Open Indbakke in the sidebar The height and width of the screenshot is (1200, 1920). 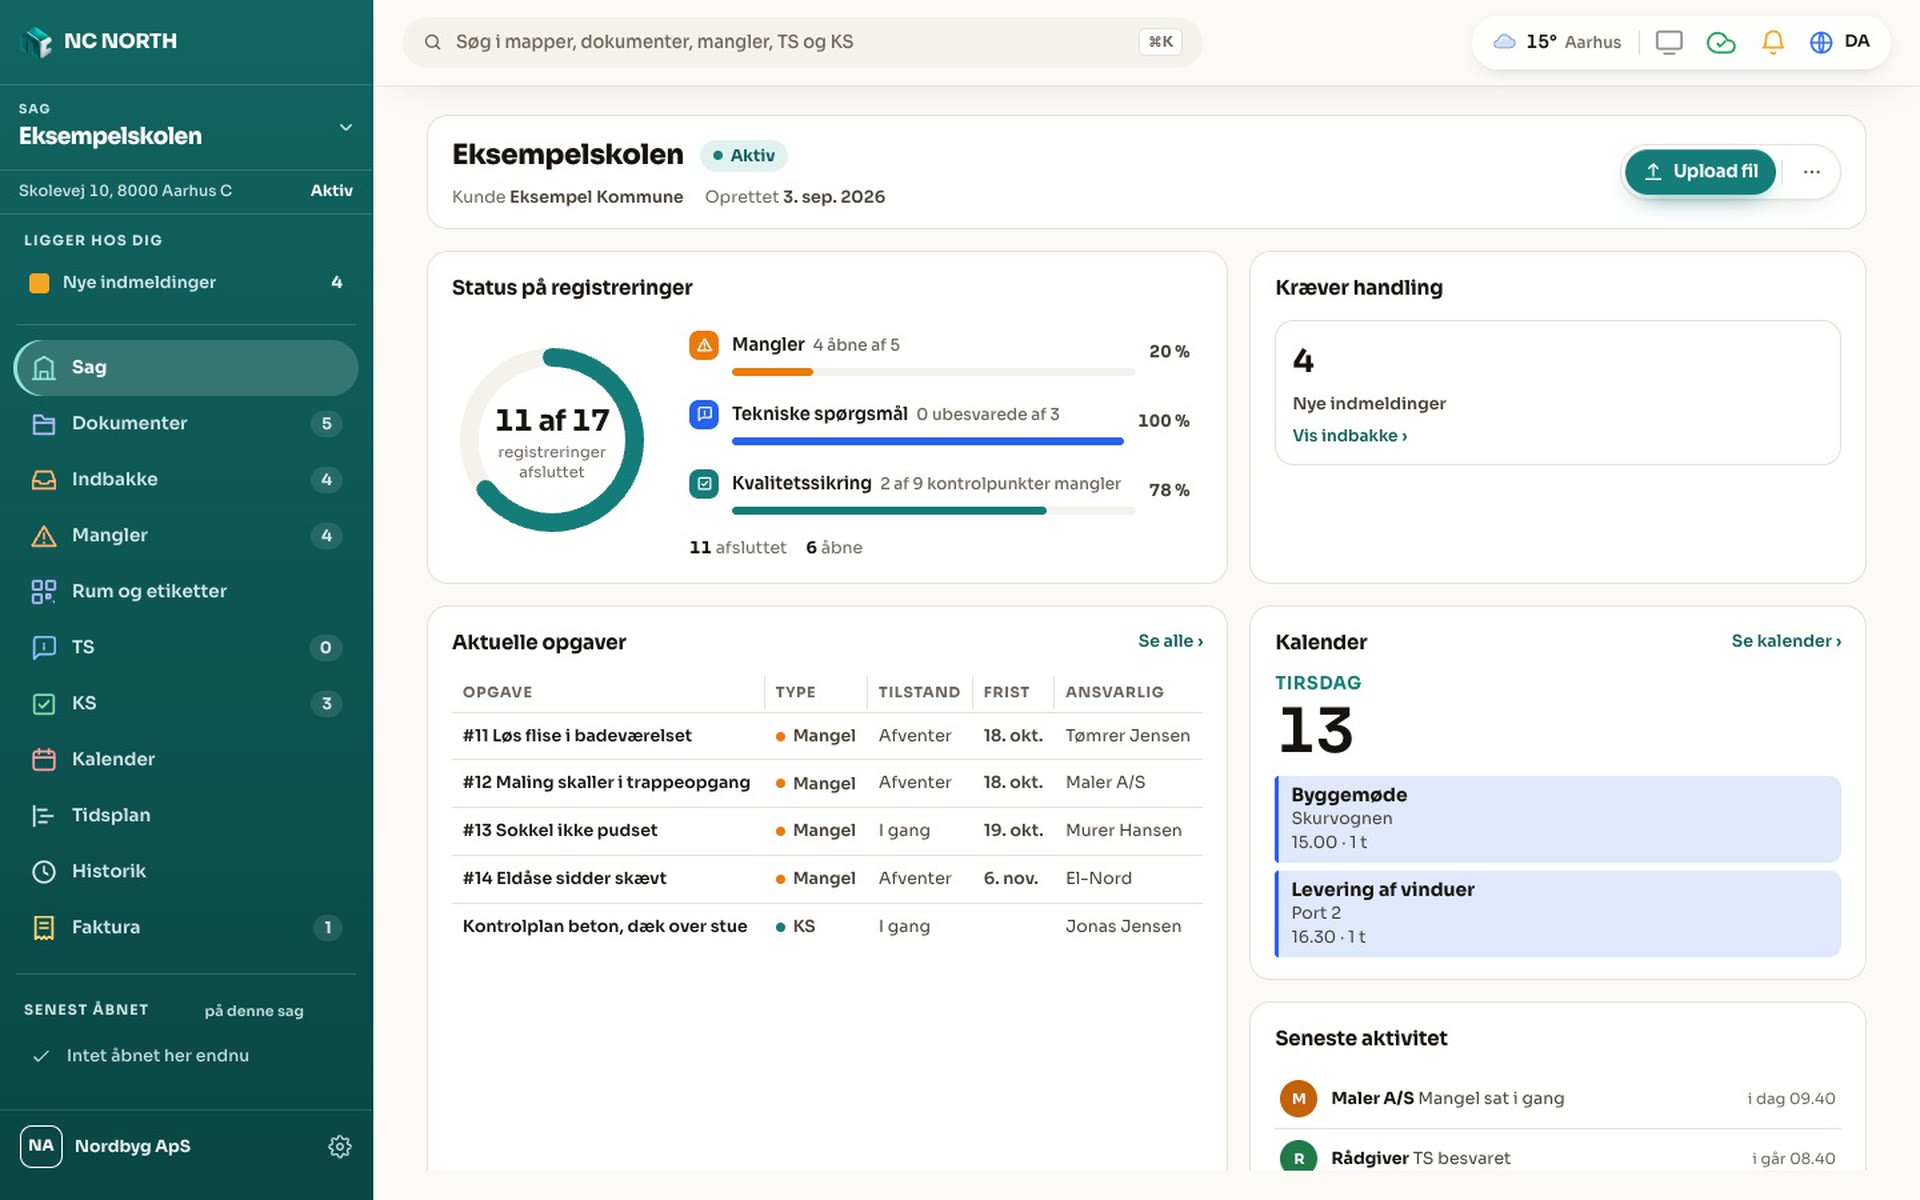point(186,480)
